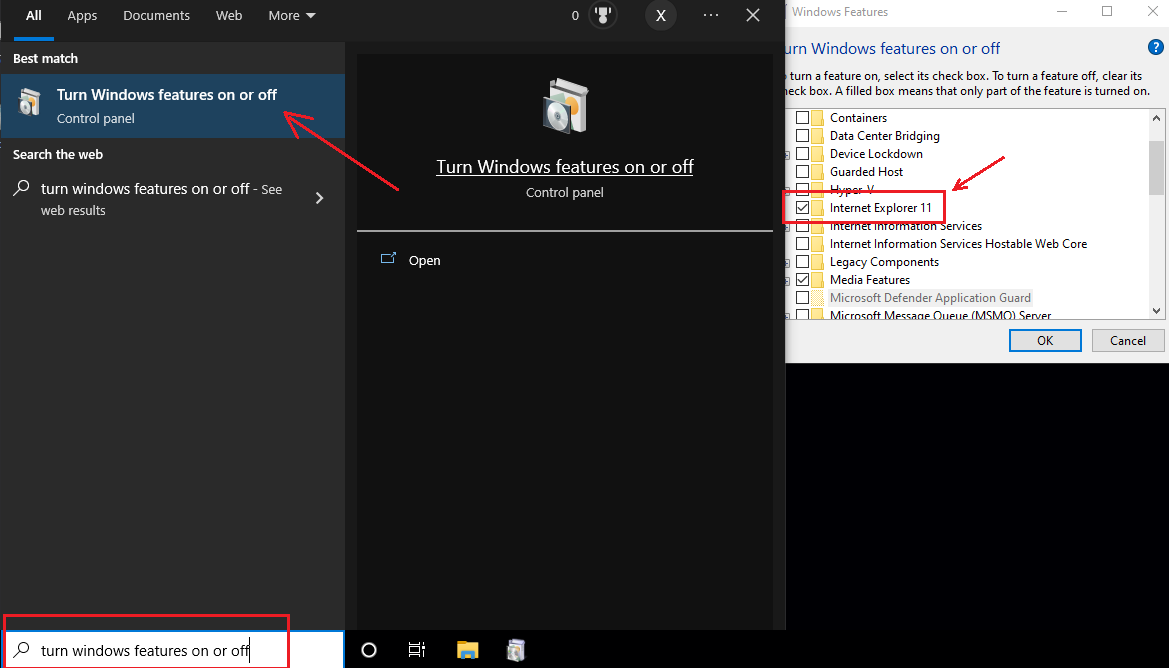1169x668 pixels.
Task: Uncheck the Internet Explorer 11 checkbox
Action: click(x=802, y=208)
